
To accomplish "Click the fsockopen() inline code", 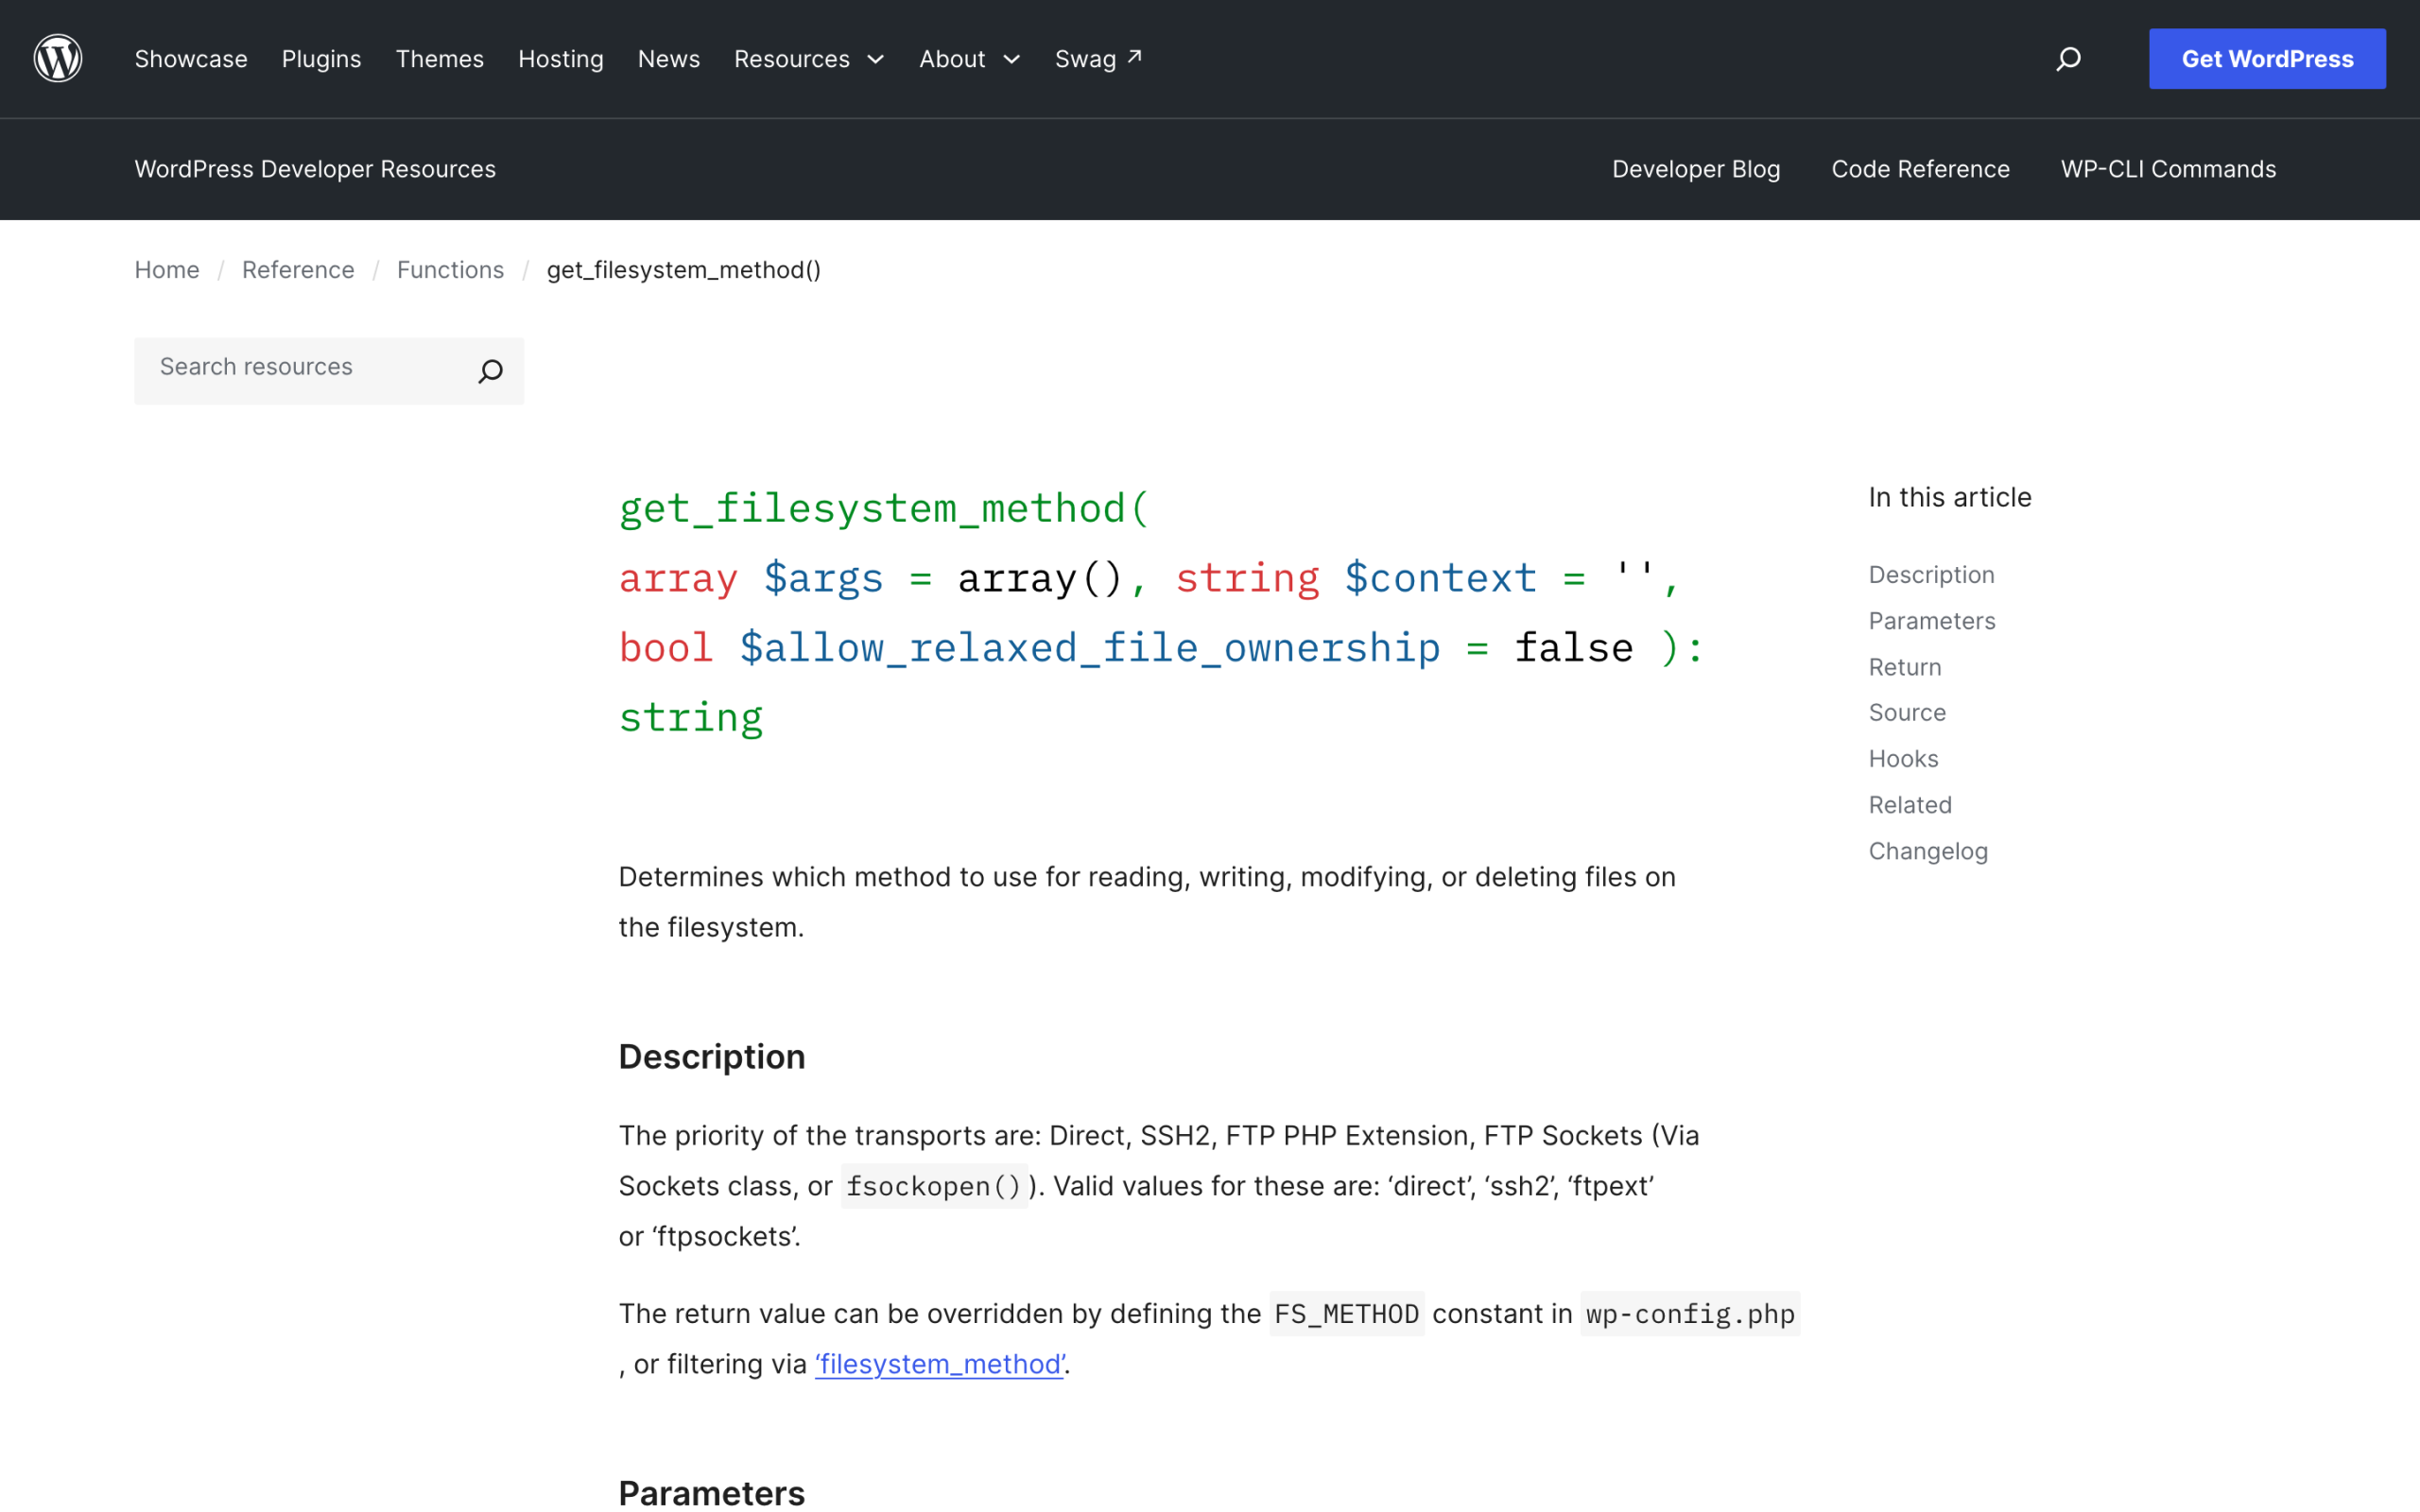I will pos(934,1186).
